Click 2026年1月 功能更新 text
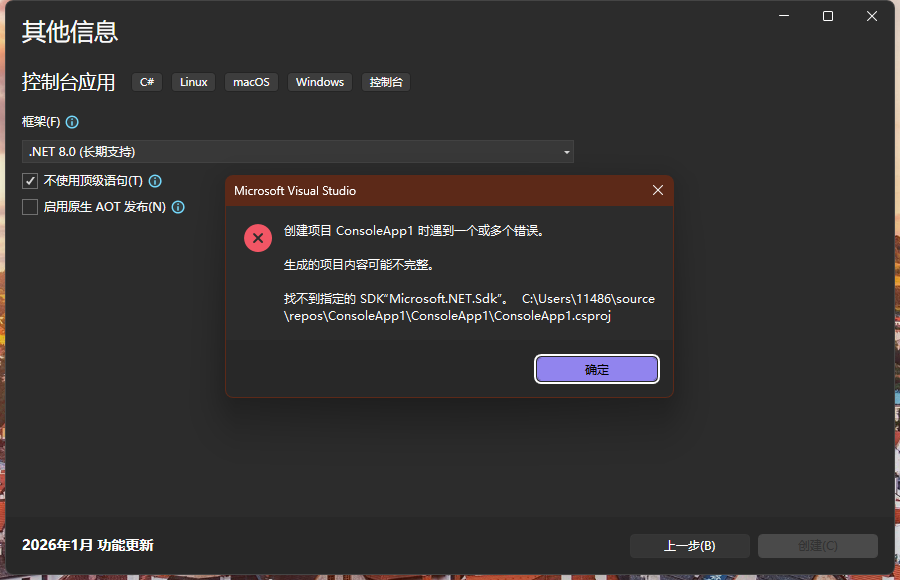900x580 pixels. [x=88, y=545]
